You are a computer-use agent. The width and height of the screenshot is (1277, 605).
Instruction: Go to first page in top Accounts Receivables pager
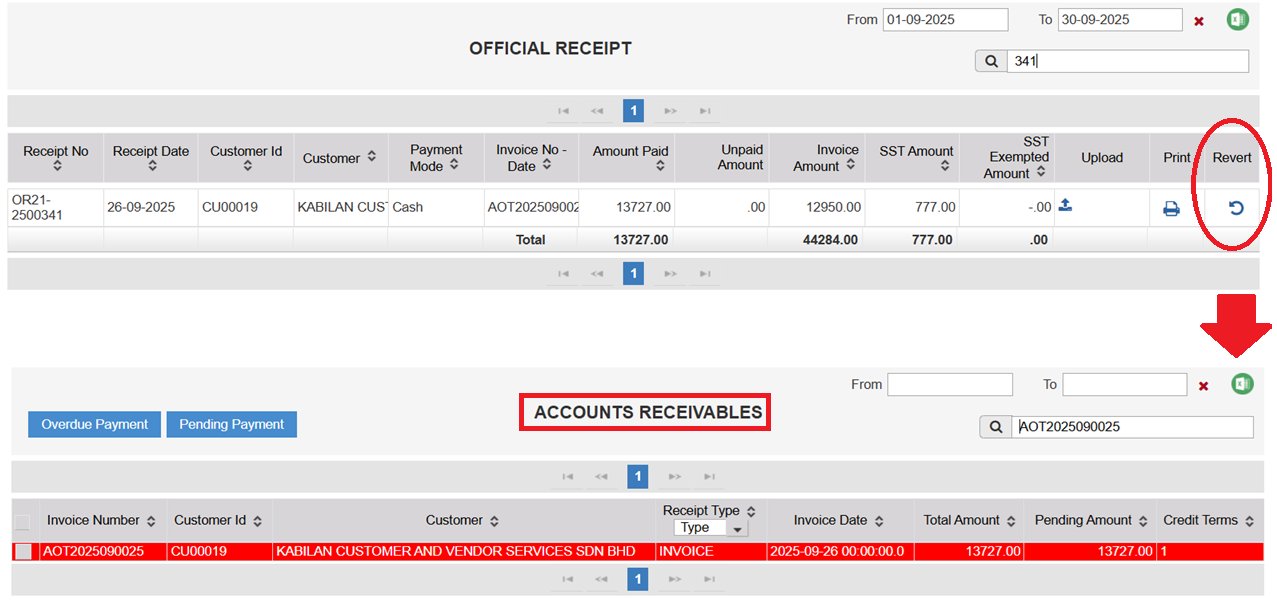click(568, 477)
